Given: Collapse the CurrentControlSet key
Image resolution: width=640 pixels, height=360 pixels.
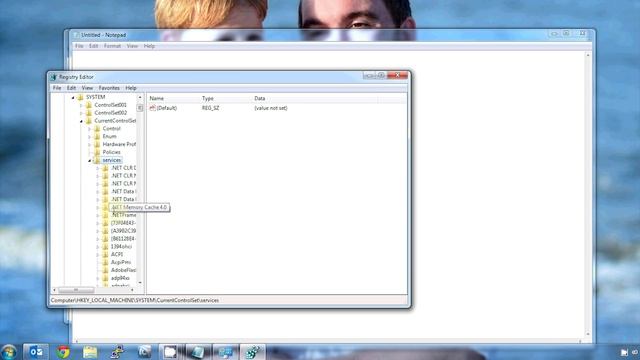Looking at the screenshot, I should click(x=81, y=121).
